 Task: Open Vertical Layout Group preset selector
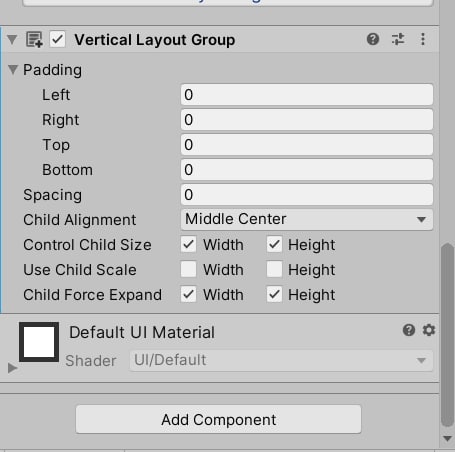(398, 39)
